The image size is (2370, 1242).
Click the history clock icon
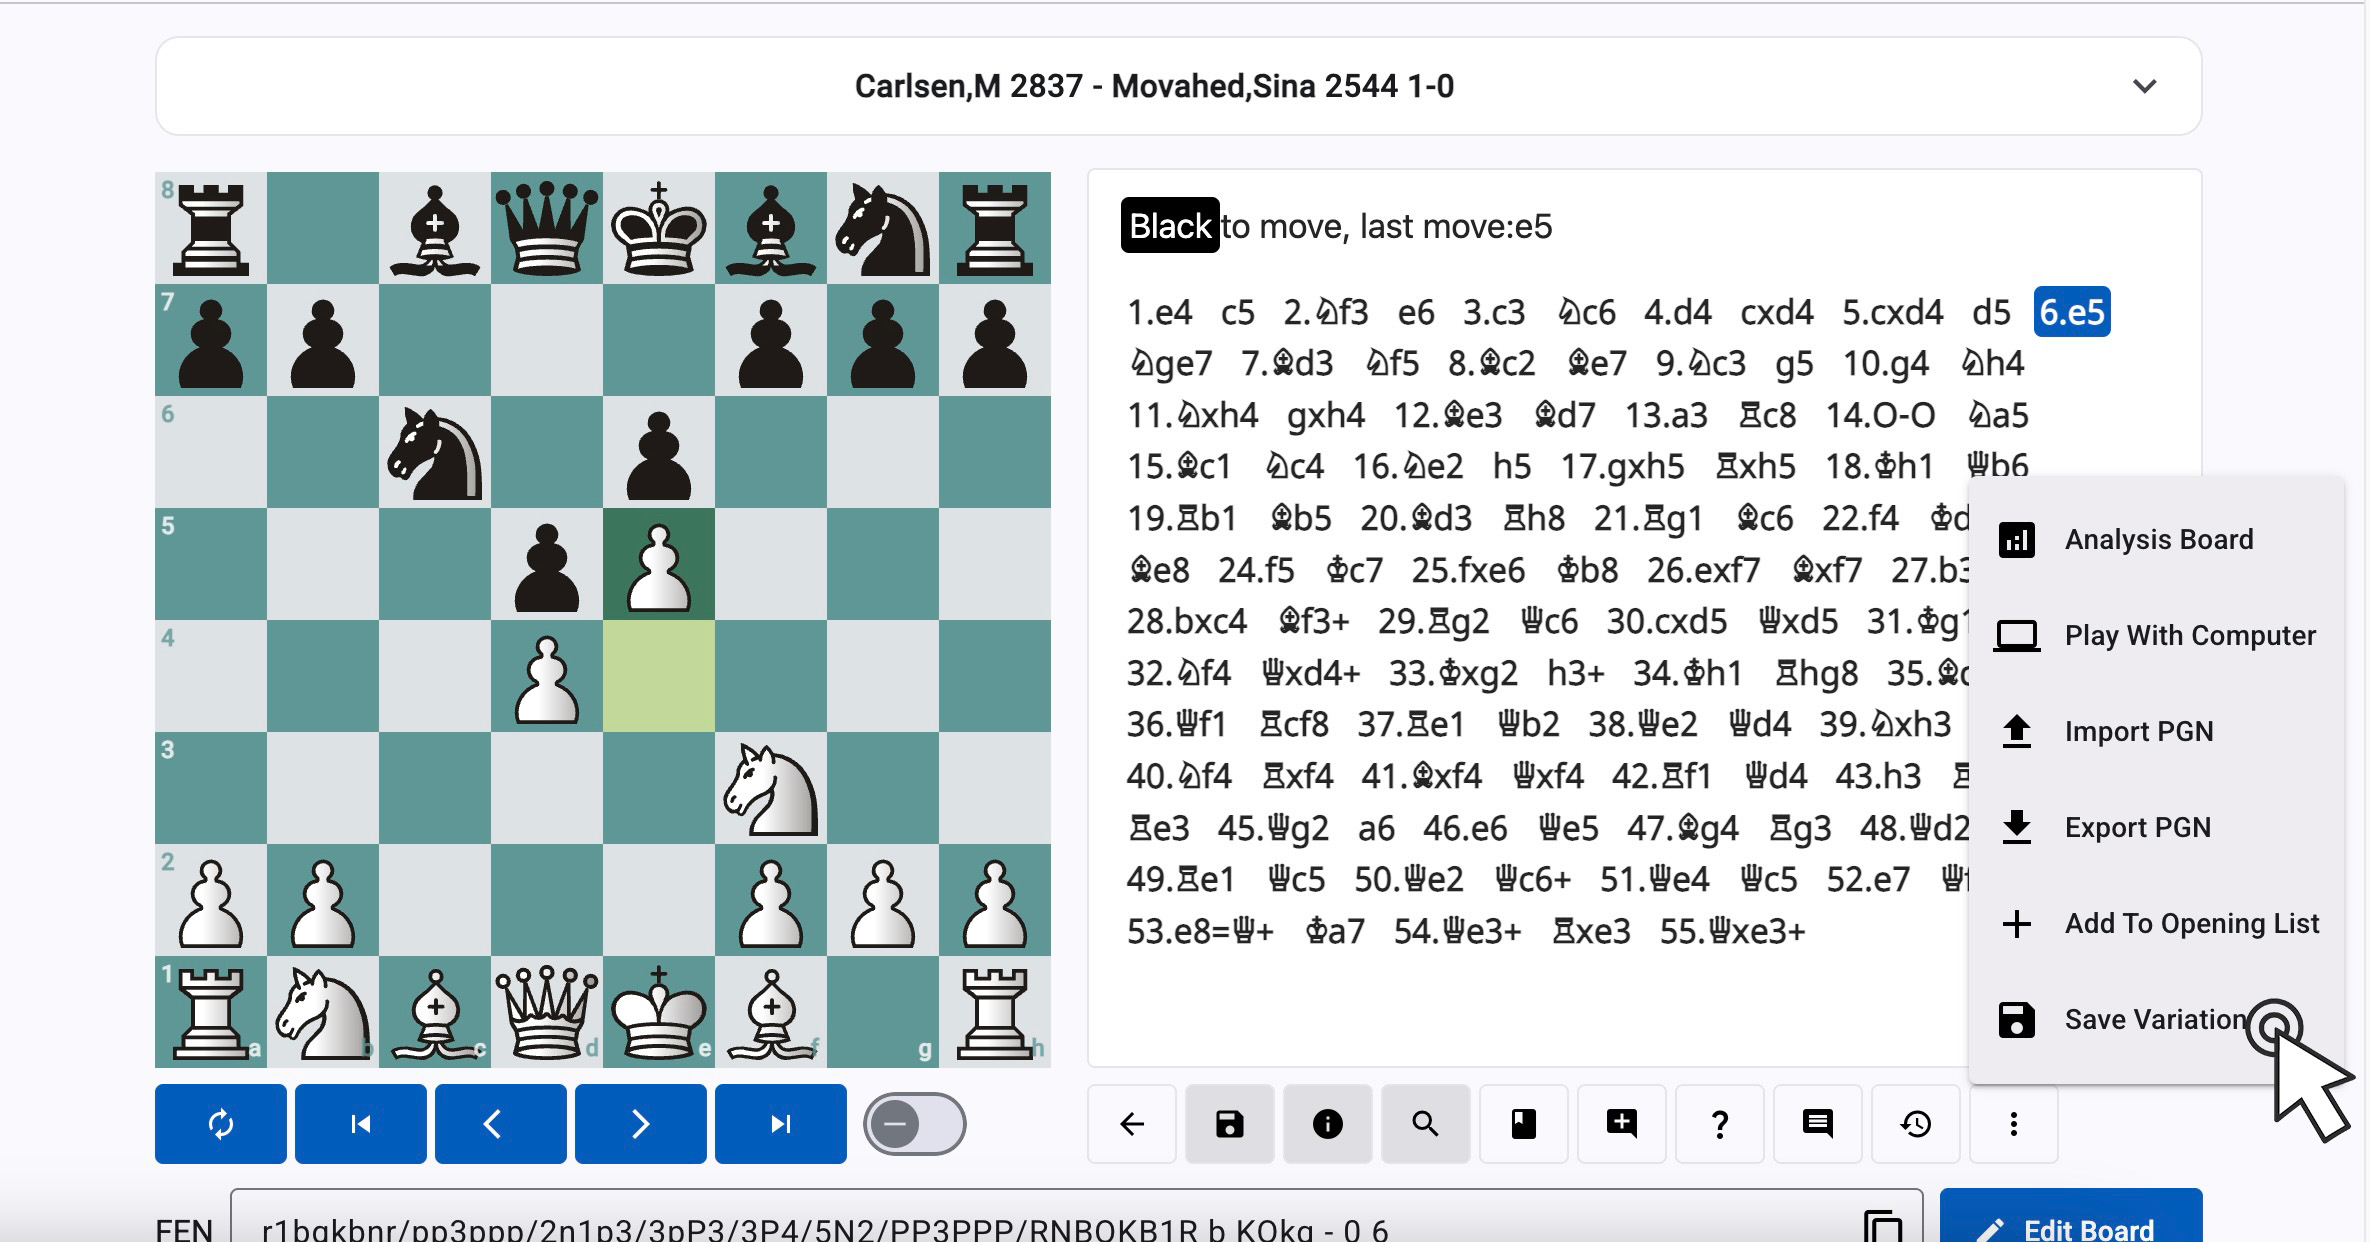pyautogui.click(x=1915, y=1124)
